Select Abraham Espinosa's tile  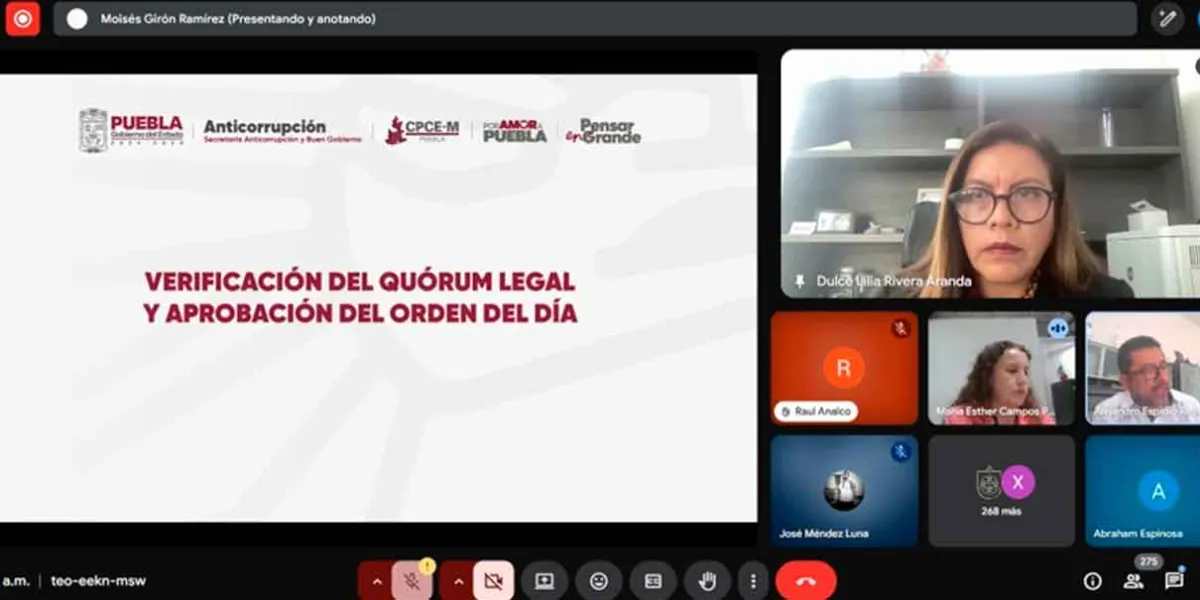1143,491
